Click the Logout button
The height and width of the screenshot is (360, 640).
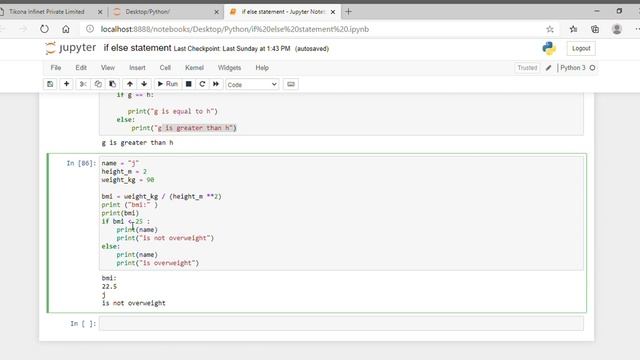(581, 48)
